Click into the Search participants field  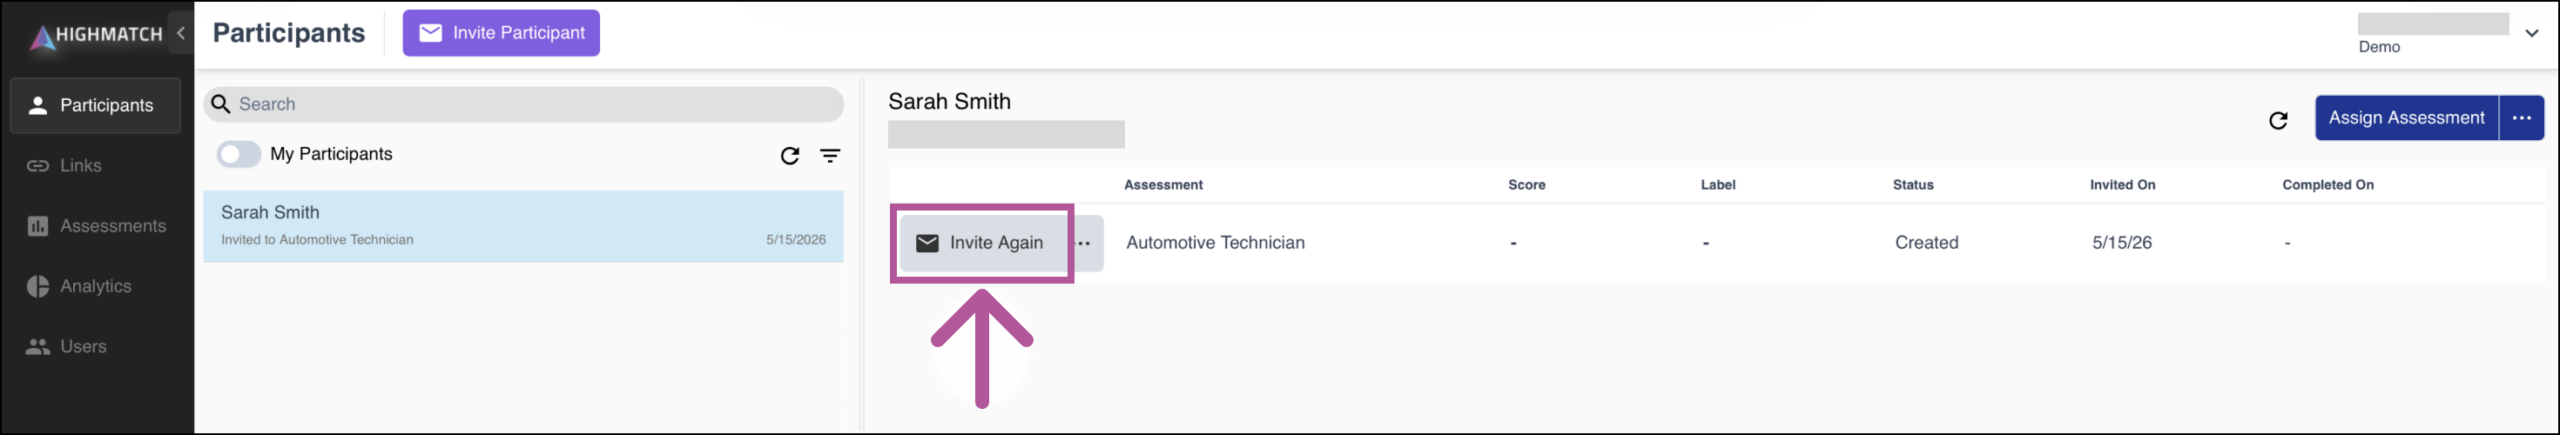[x=524, y=104]
